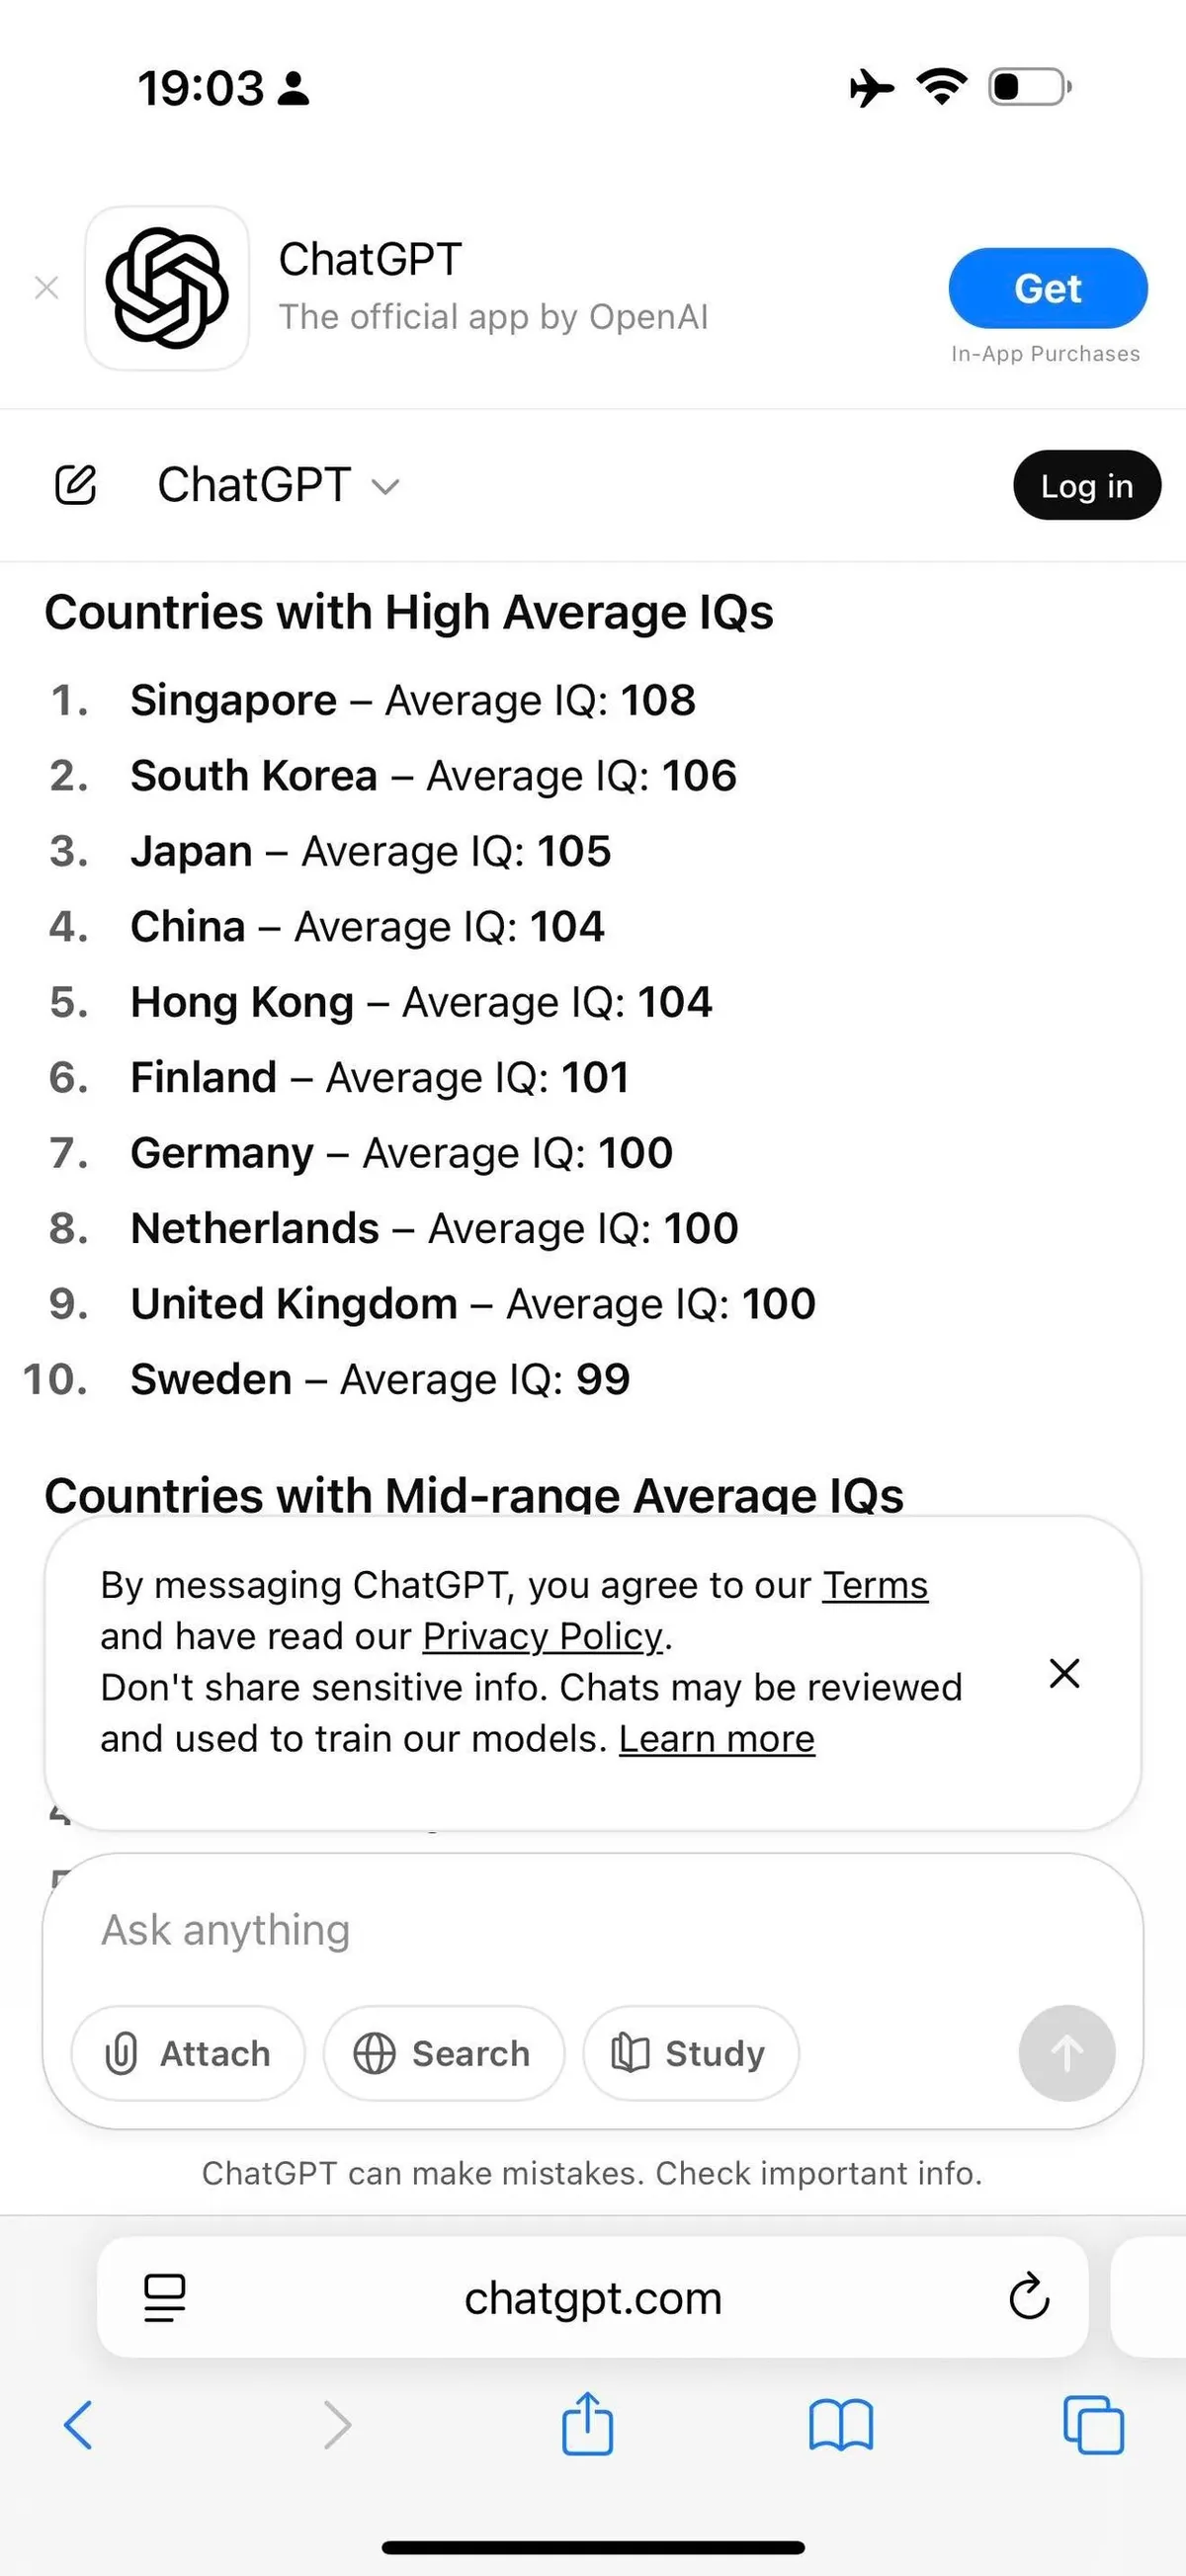This screenshot has width=1186, height=2576.
Task: Open the Privacy Policy link
Action: (x=542, y=1637)
